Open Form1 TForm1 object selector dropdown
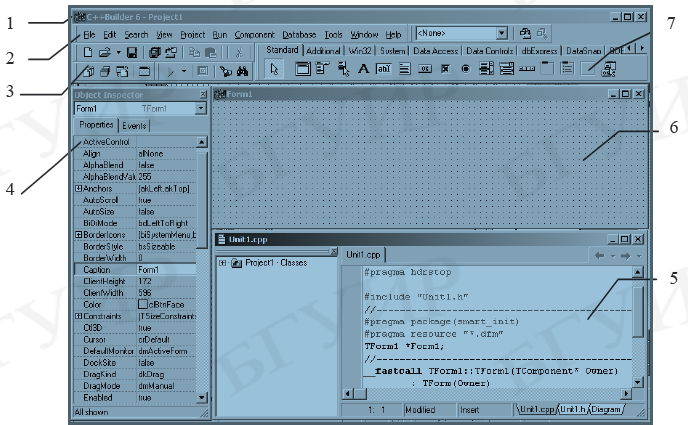The height and width of the screenshot is (425, 688). 201,108
